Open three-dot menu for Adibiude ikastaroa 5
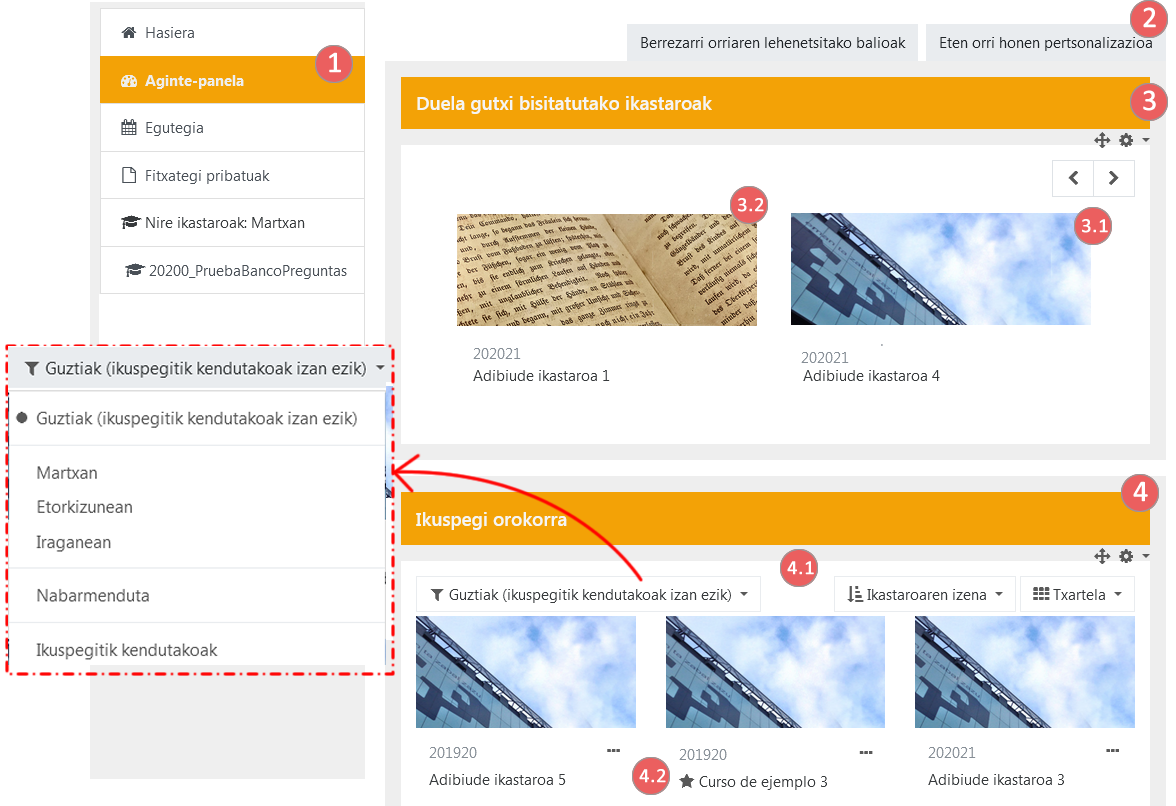This screenshot has height=806, width=1176. [613, 750]
